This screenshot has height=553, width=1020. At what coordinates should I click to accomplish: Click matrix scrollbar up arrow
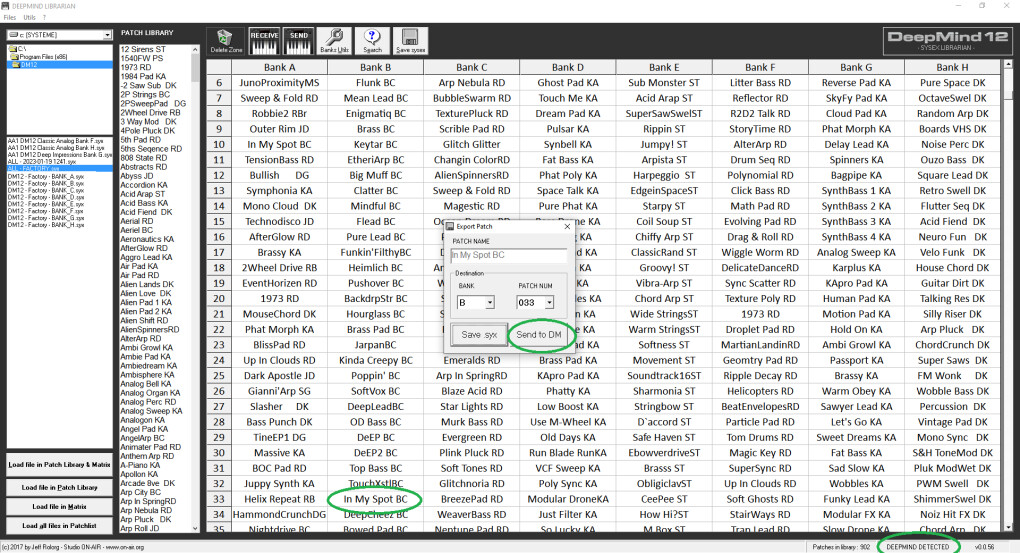[1008, 64]
